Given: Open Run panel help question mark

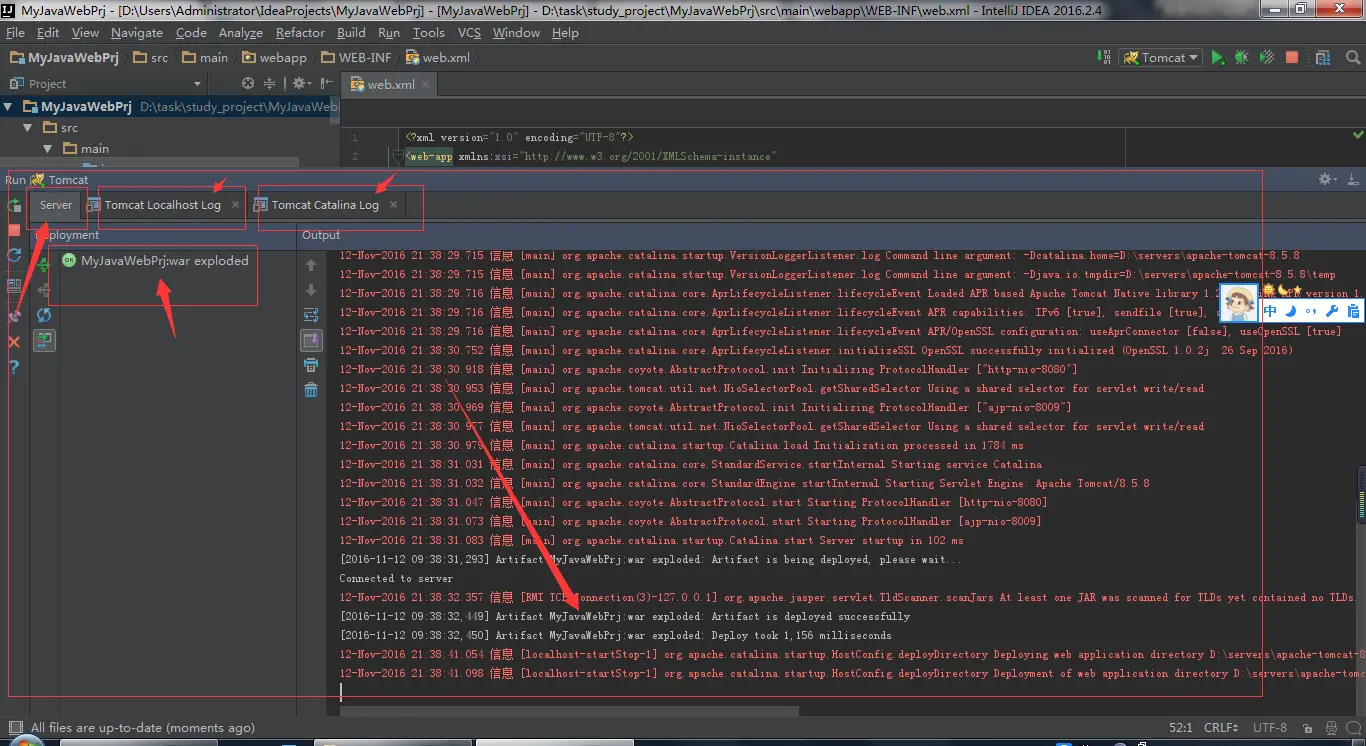Looking at the screenshot, I should [14, 367].
